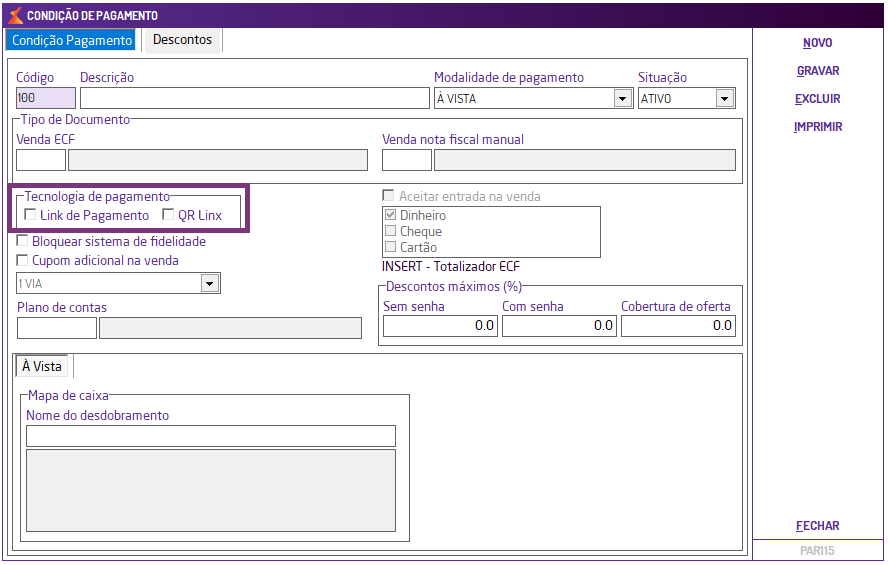Open the Modalidade de pagamento dropdown
The width and height of the screenshot is (888, 565).
[622, 99]
